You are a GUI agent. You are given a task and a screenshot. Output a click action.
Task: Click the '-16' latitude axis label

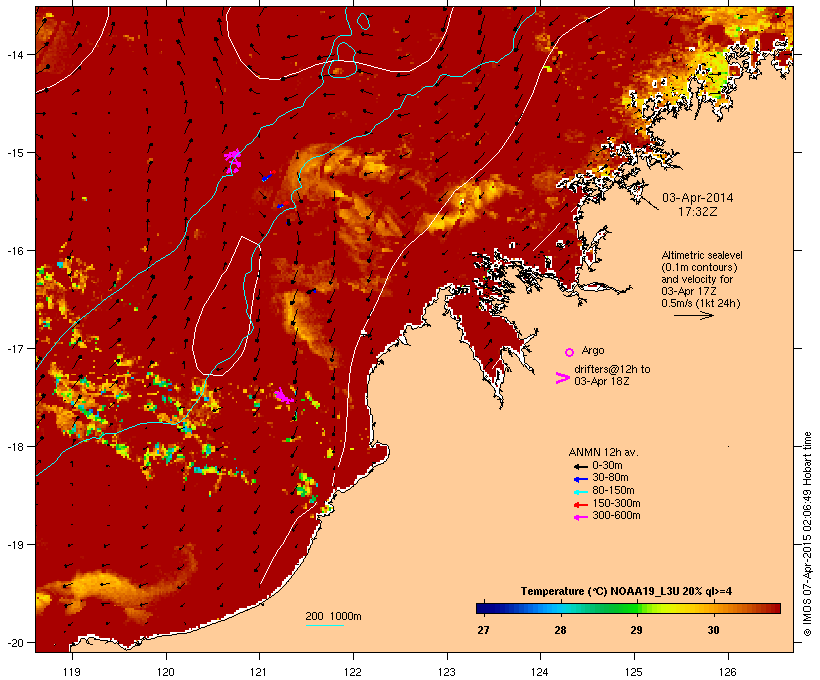click(x=14, y=251)
